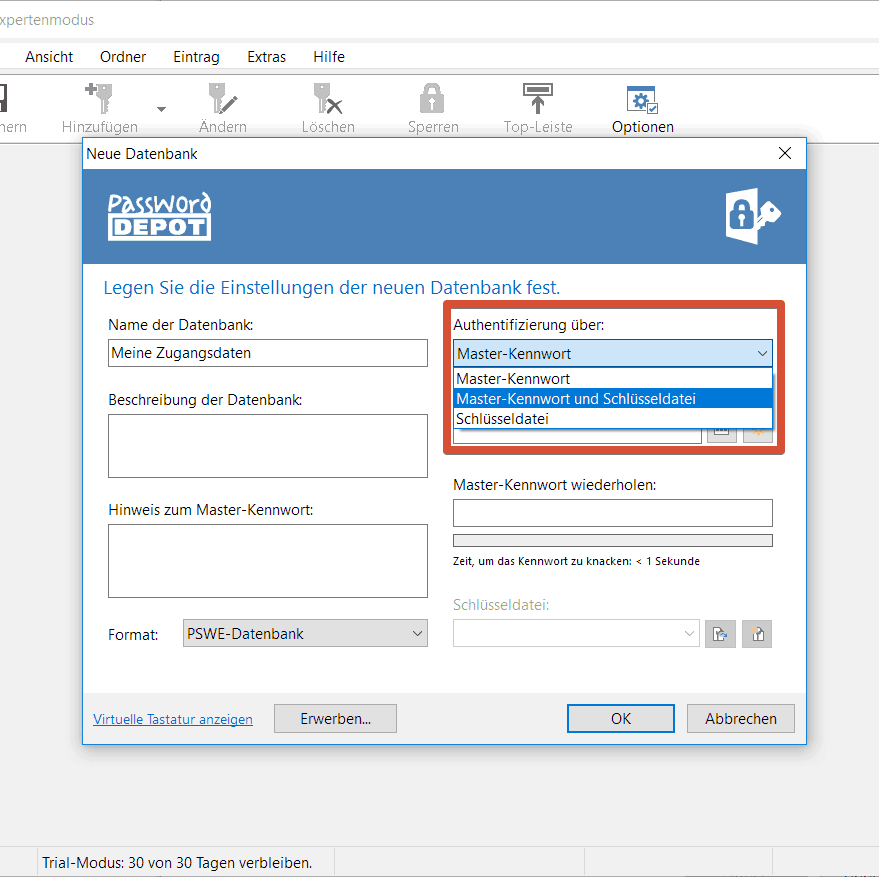This screenshot has width=879, height=879.
Task: Open the Eintrag menu
Action: pos(196,57)
